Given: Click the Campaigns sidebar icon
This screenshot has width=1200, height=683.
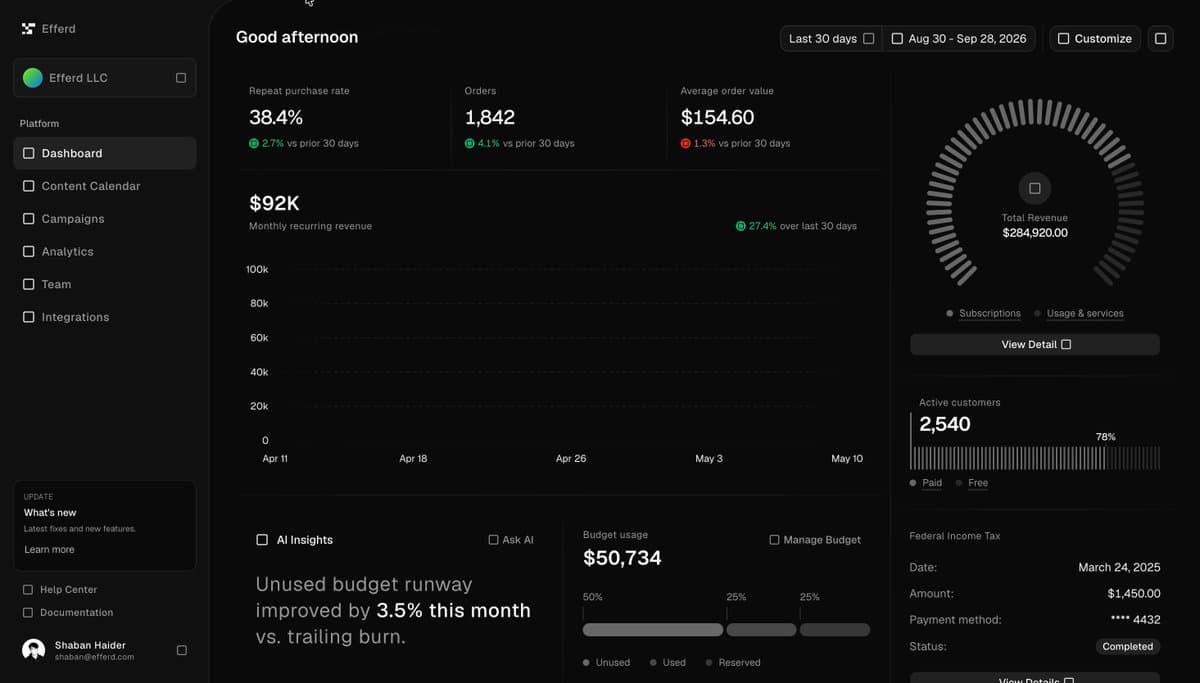Looking at the screenshot, I should [29, 219].
